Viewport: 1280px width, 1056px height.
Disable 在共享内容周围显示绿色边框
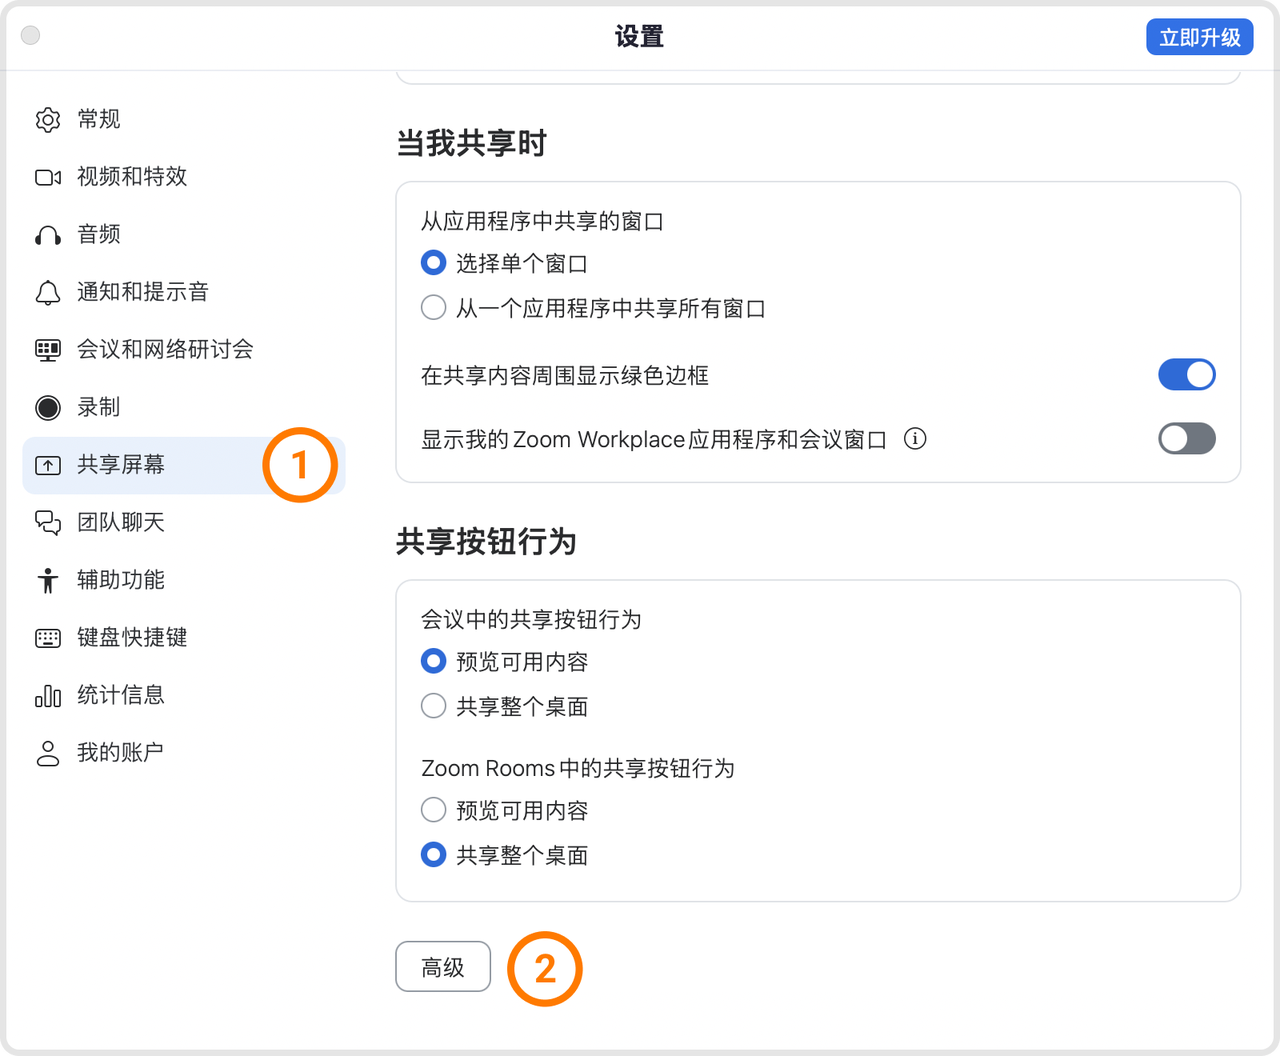coord(1187,374)
